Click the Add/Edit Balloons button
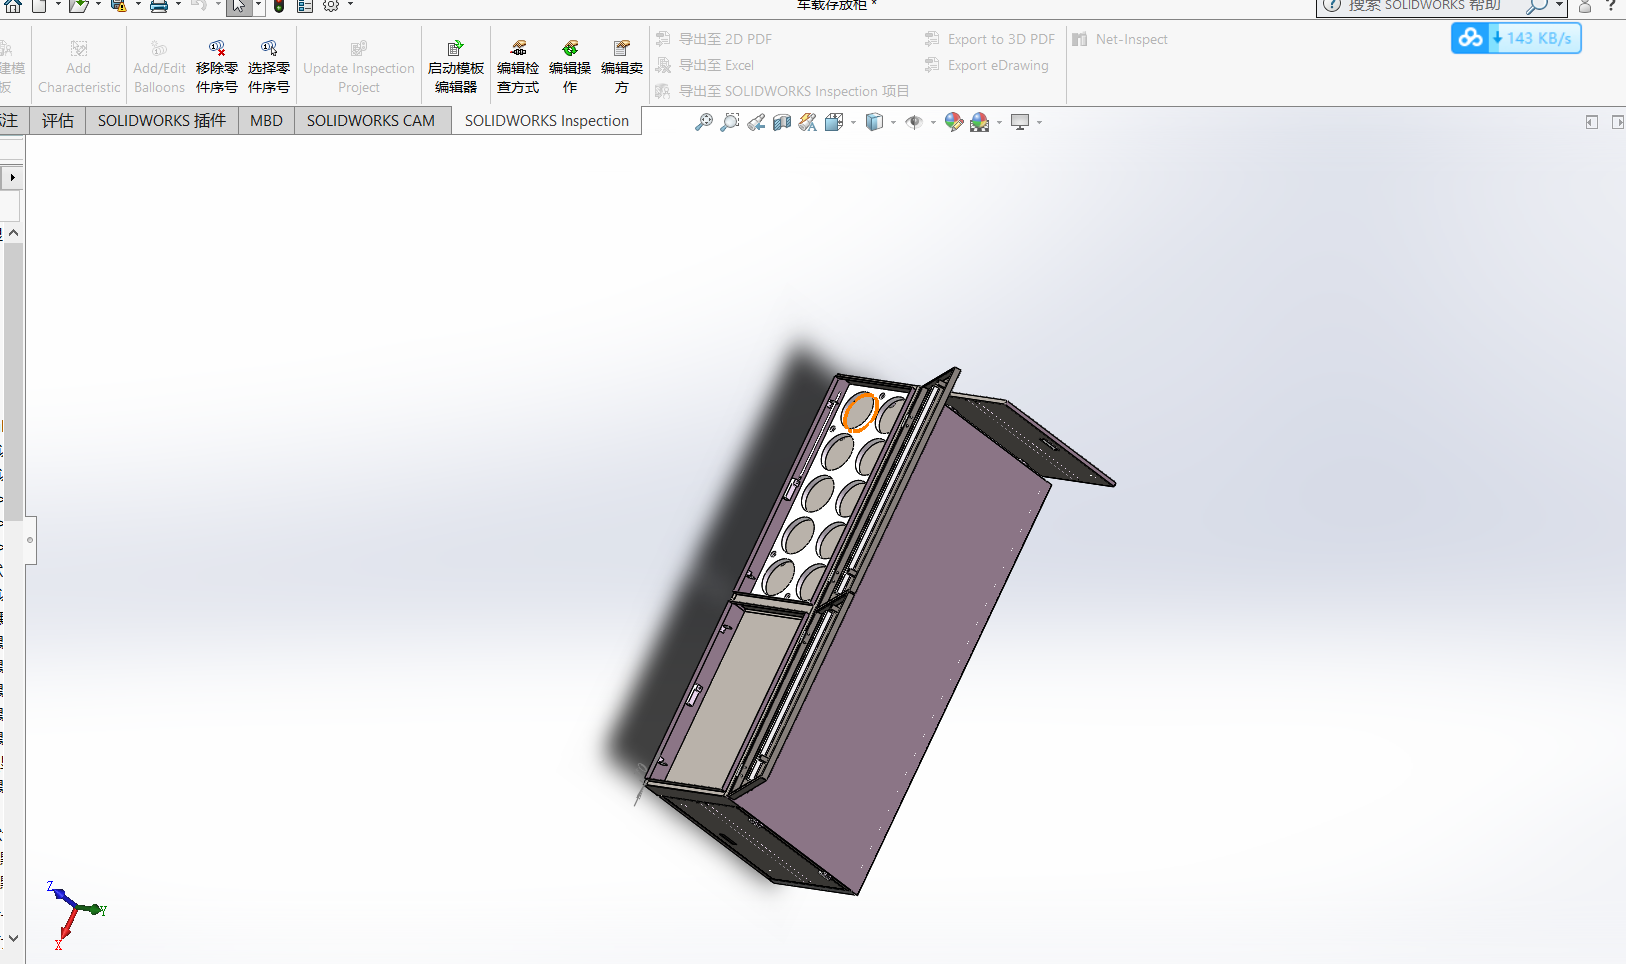Image resolution: width=1626 pixels, height=964 pixels. (160, 66)
